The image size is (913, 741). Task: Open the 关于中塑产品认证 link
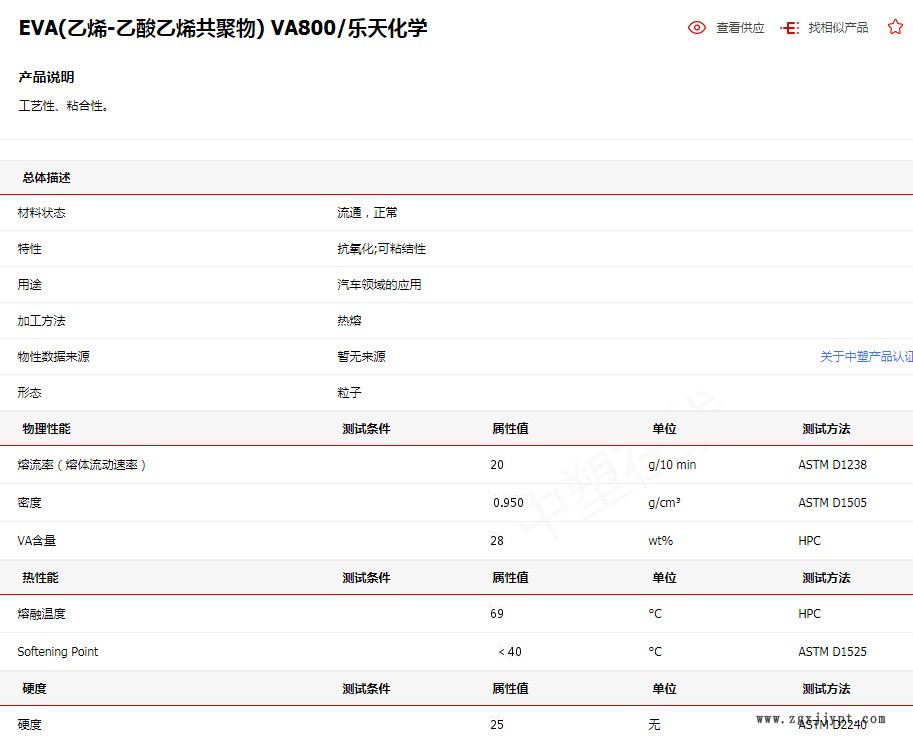[866, 357]
